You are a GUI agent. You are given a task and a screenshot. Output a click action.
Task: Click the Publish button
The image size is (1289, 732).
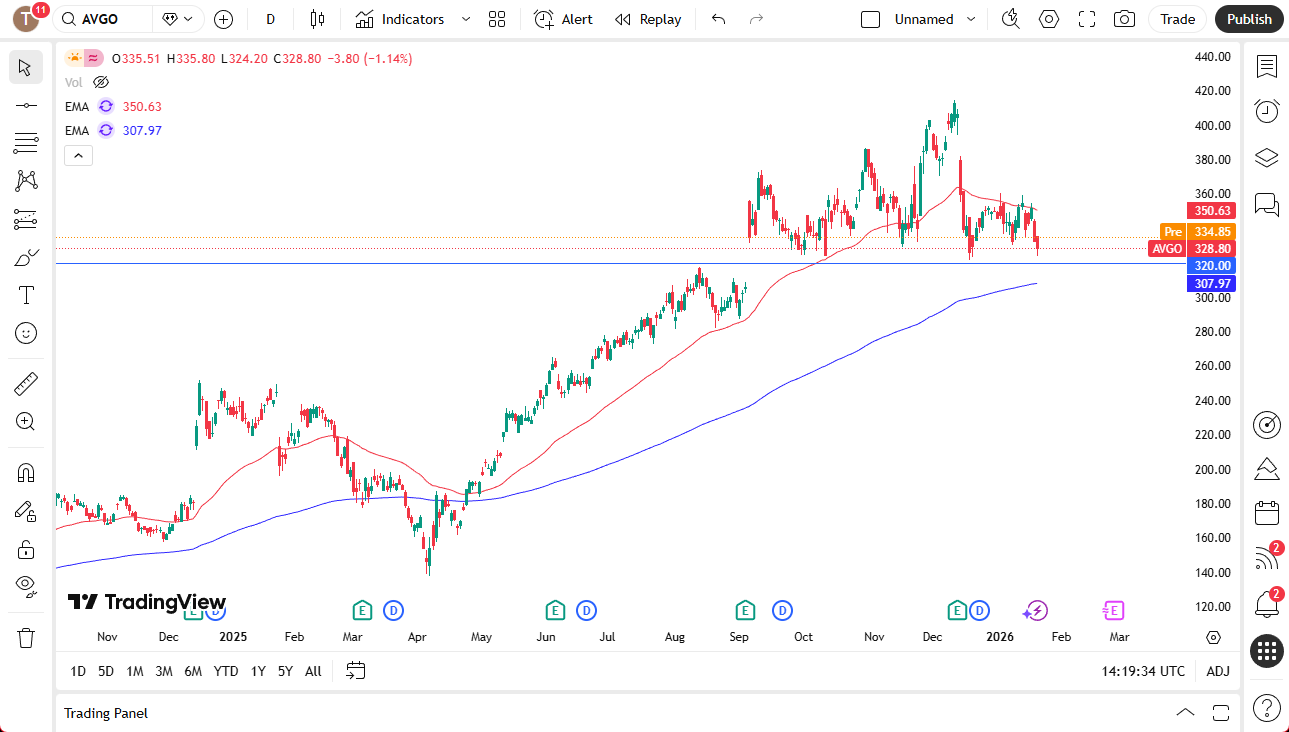click(1249, 19)
